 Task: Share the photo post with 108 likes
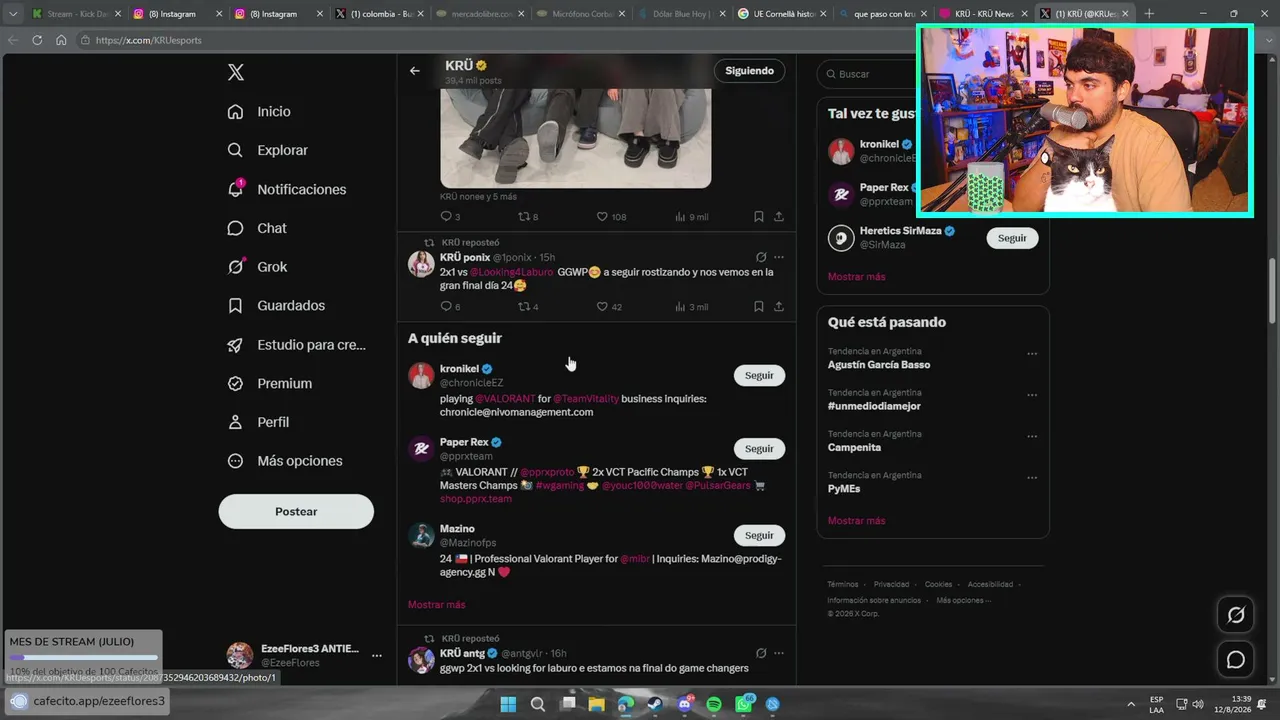tap(779, 217)
